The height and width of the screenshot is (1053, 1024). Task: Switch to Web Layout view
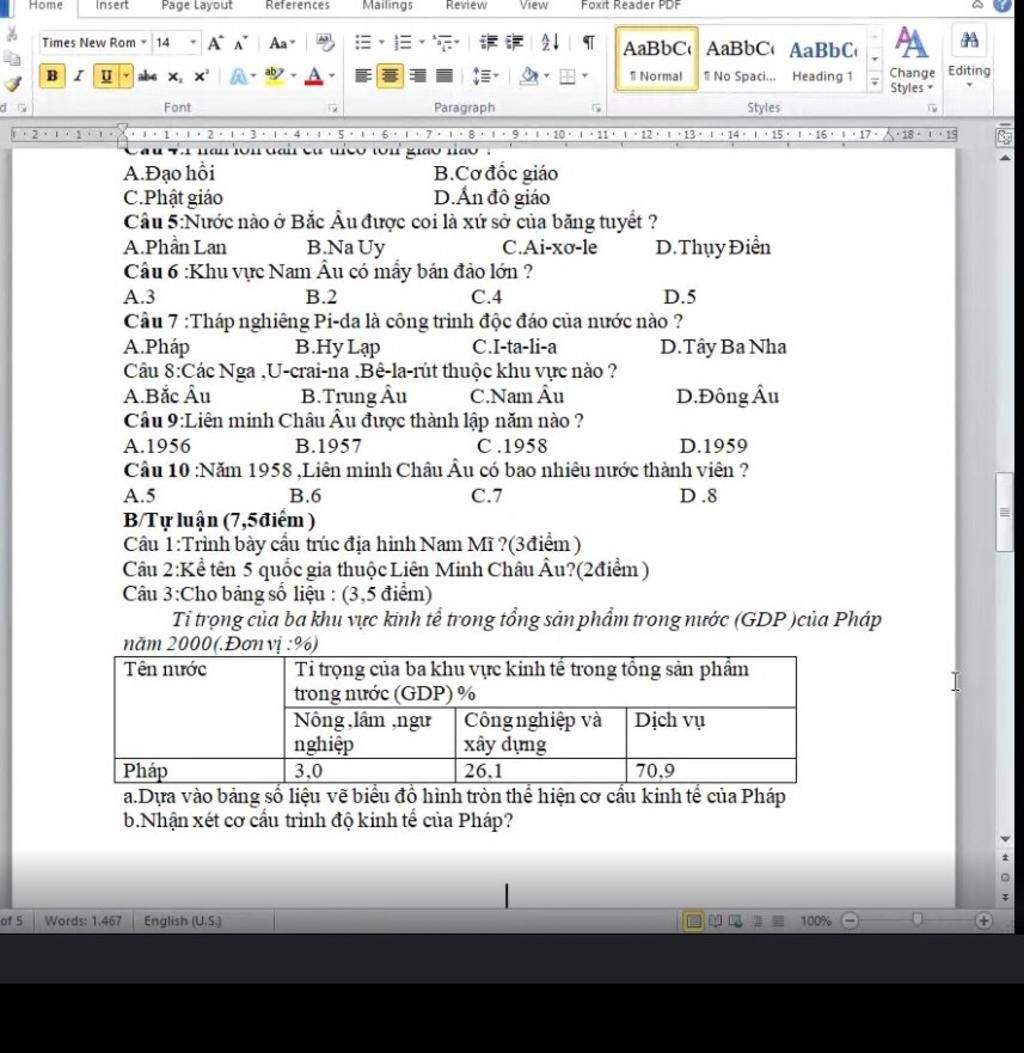point(736,921)
